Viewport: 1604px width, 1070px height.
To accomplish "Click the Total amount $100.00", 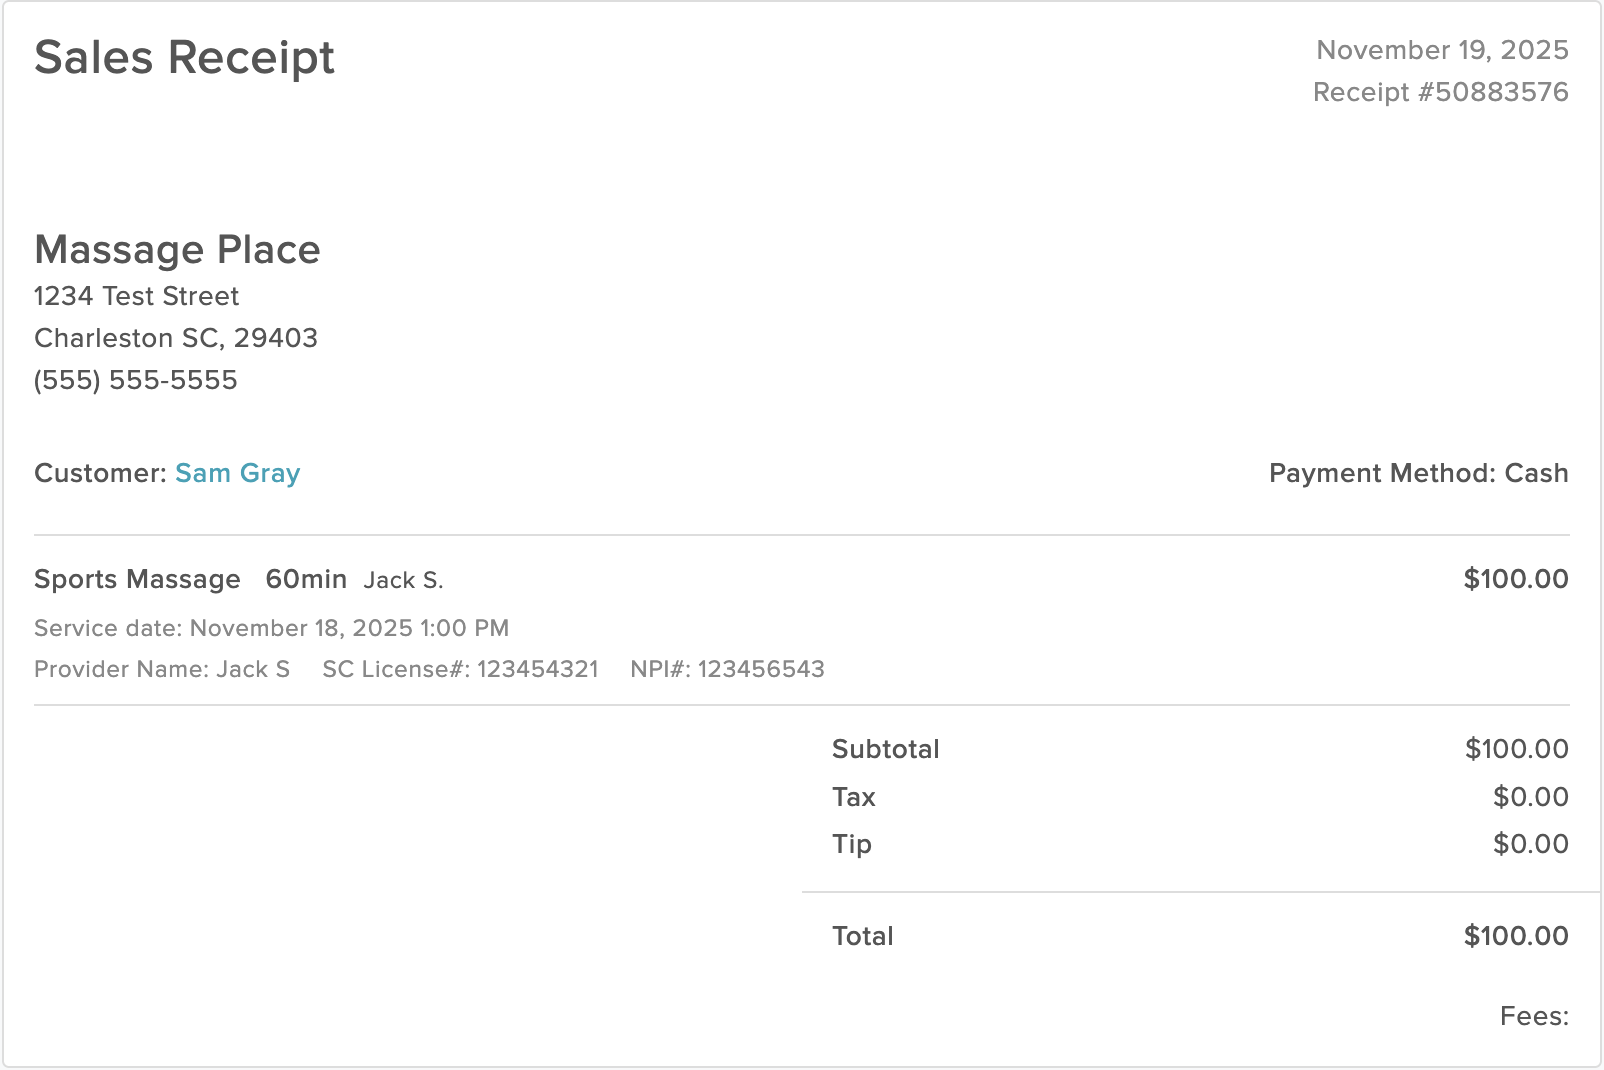I will (1516, 936).
